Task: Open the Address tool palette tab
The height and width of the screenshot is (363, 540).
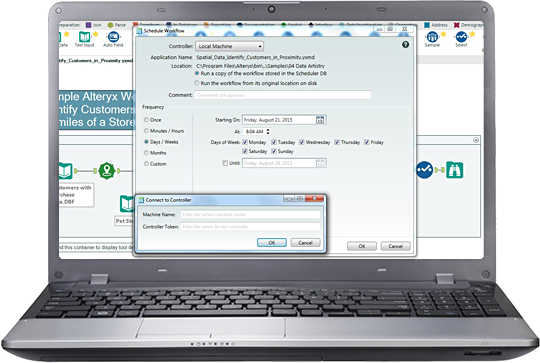Action: (x=436, y=25)
